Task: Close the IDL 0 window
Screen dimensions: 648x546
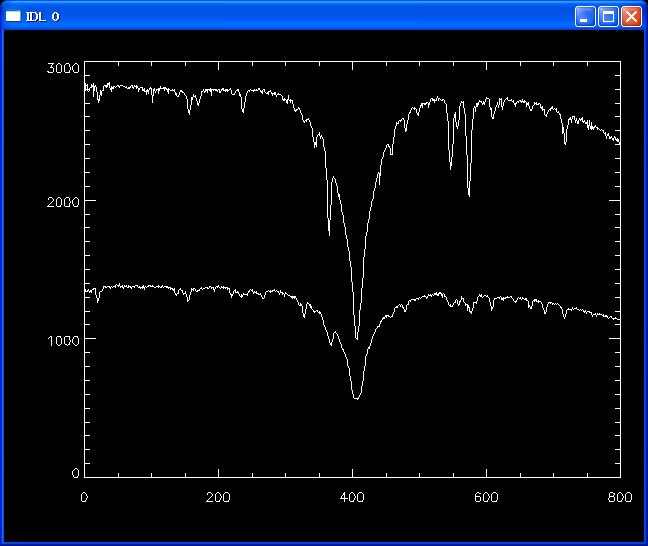Action: 631,17
